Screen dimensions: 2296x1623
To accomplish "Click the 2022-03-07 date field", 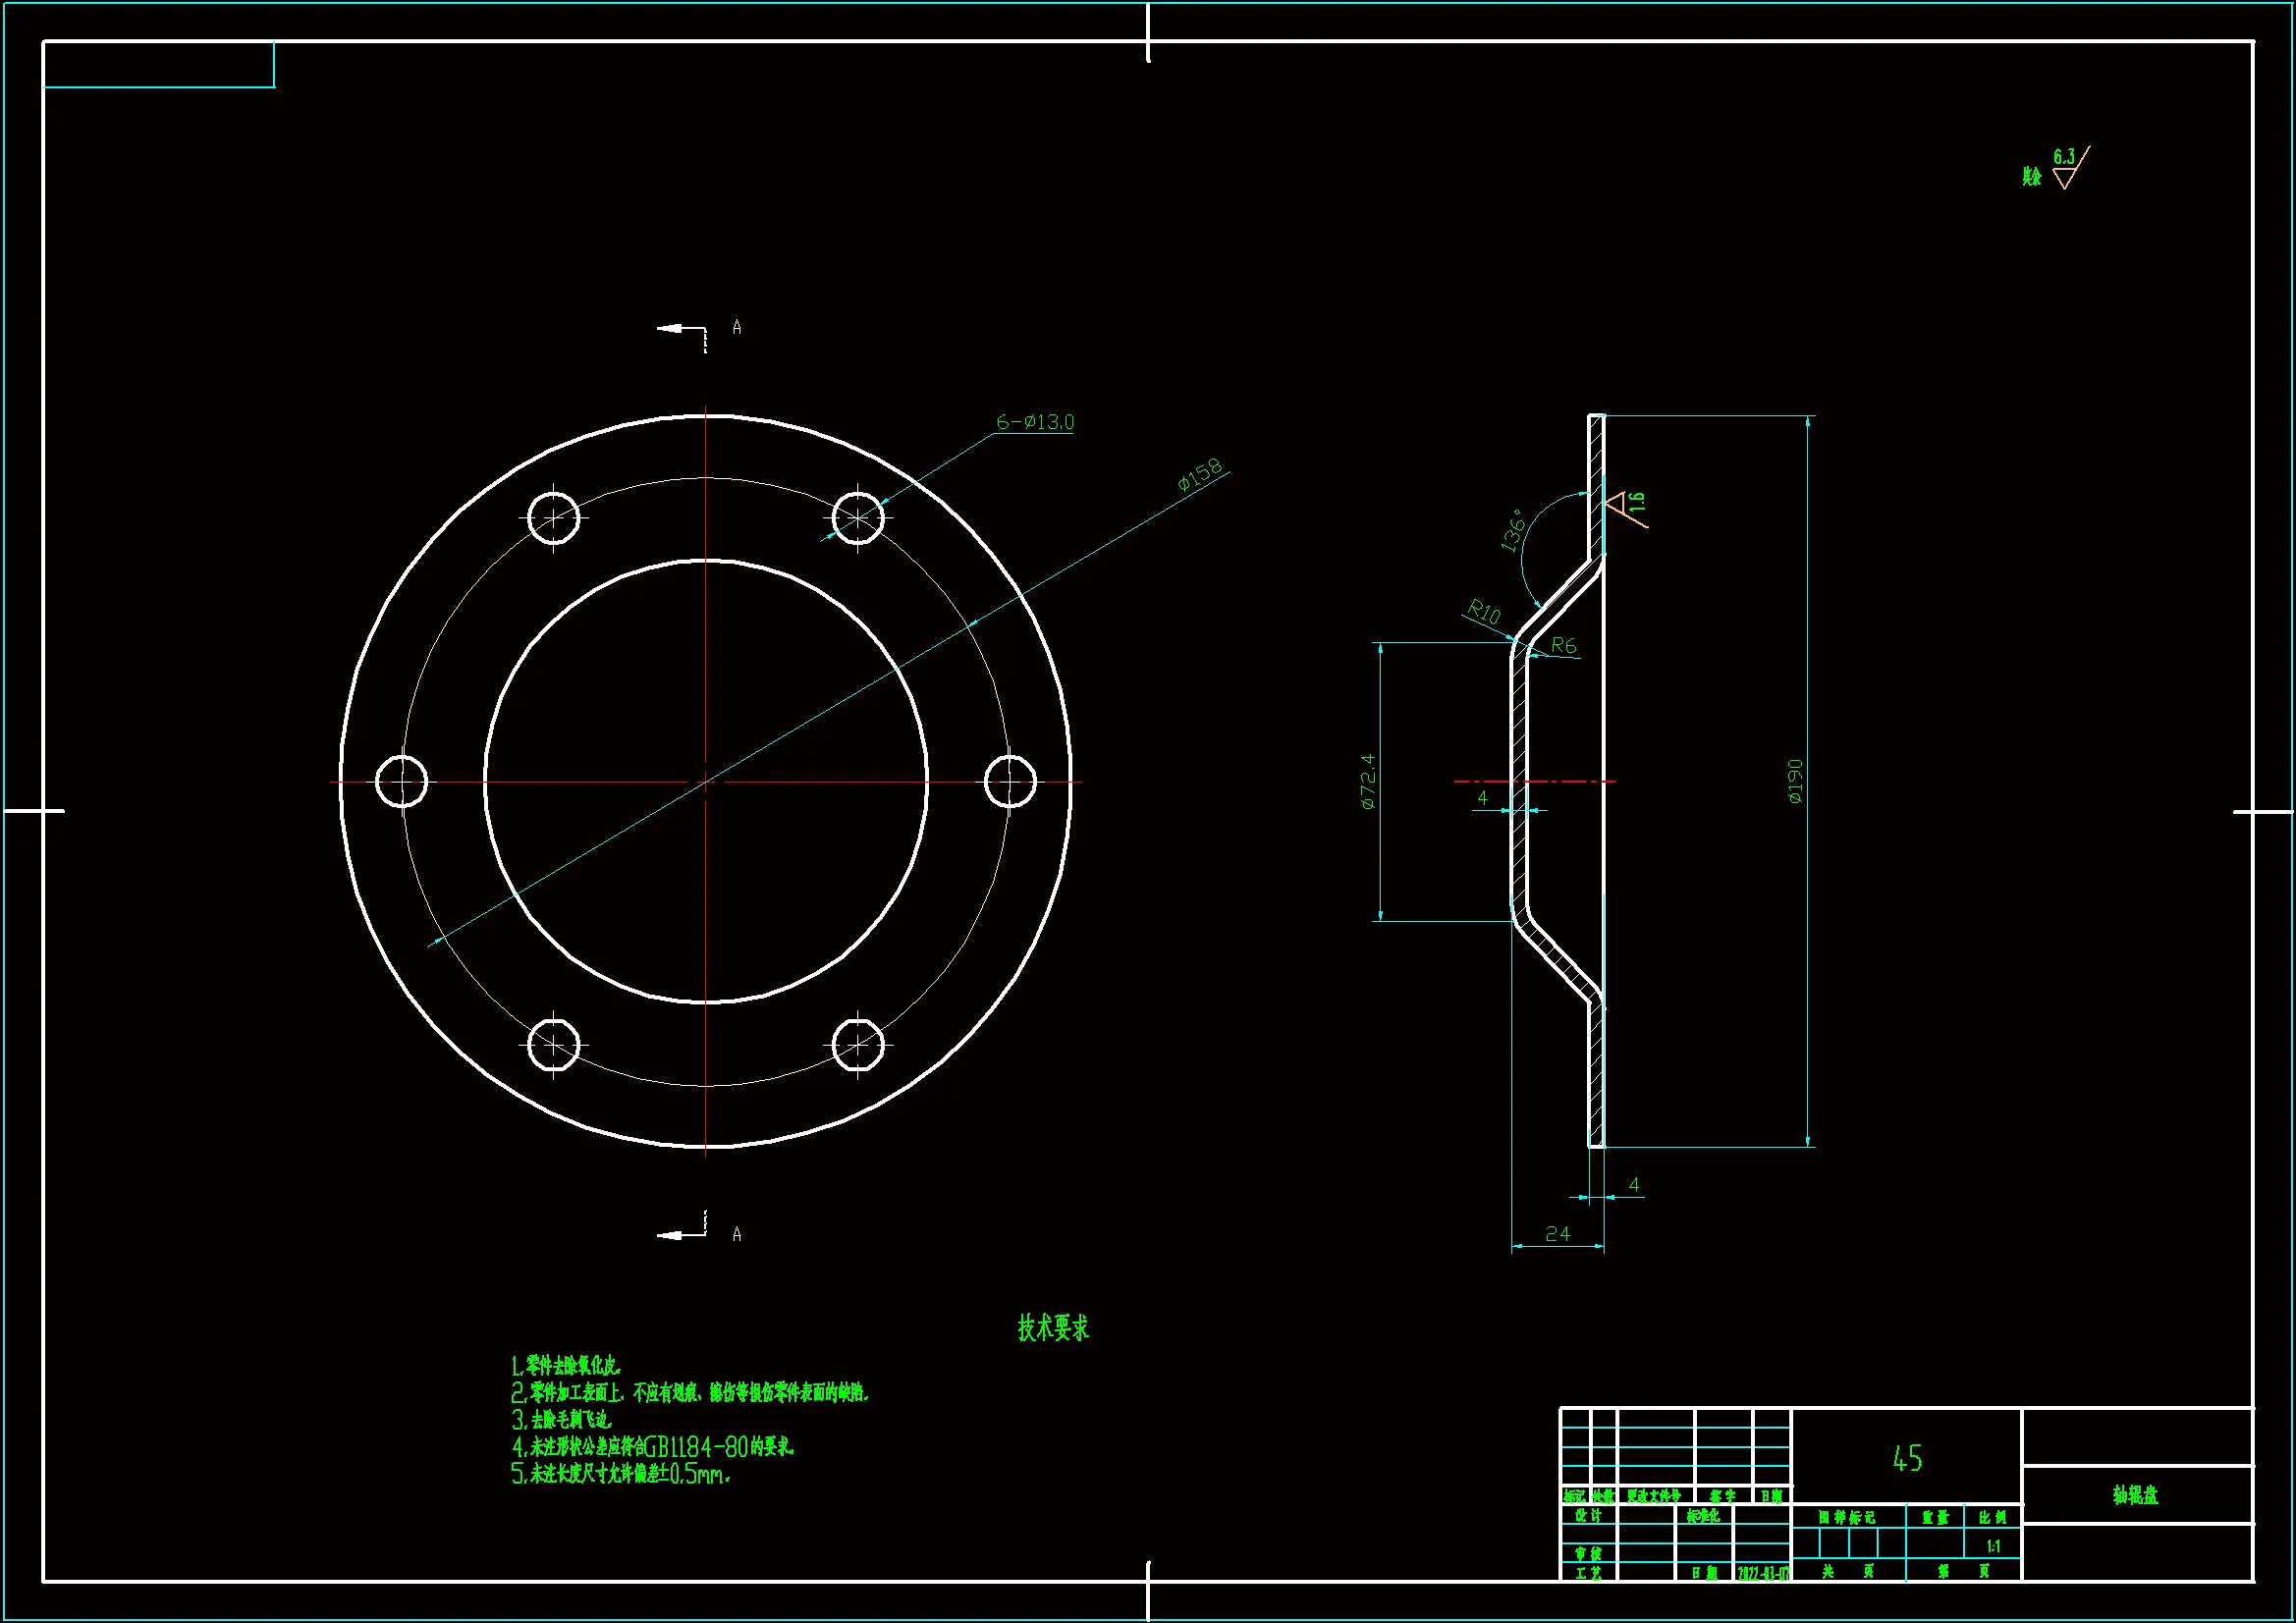I will (1762, 1573).
